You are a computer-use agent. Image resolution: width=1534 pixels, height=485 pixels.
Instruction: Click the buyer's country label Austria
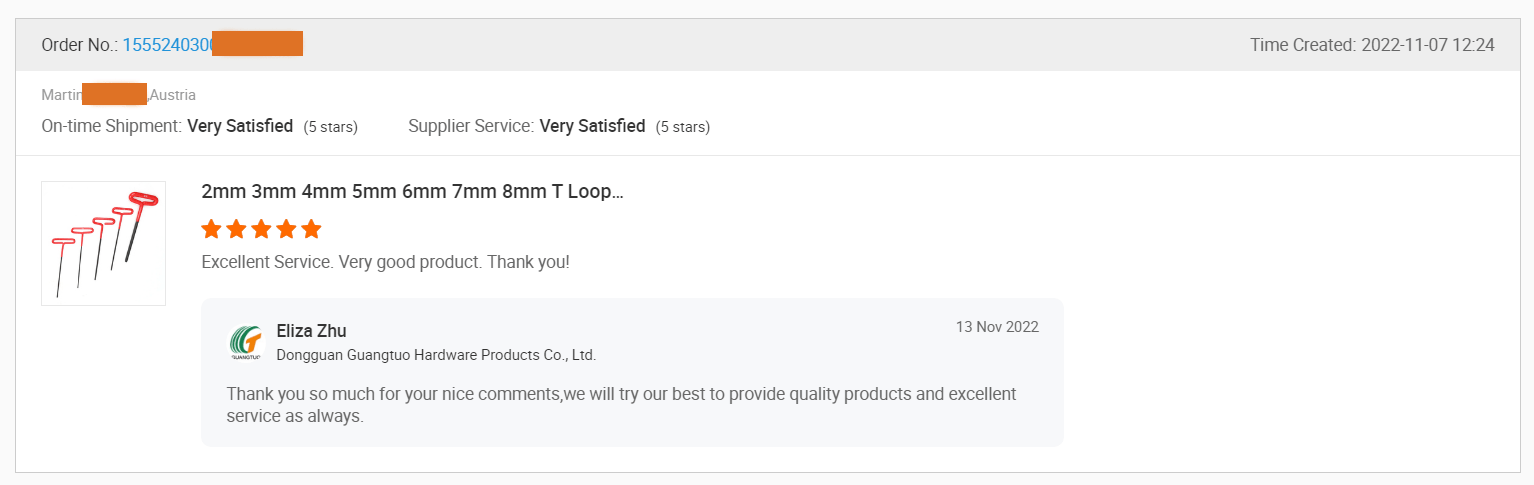tap(173, 95)
